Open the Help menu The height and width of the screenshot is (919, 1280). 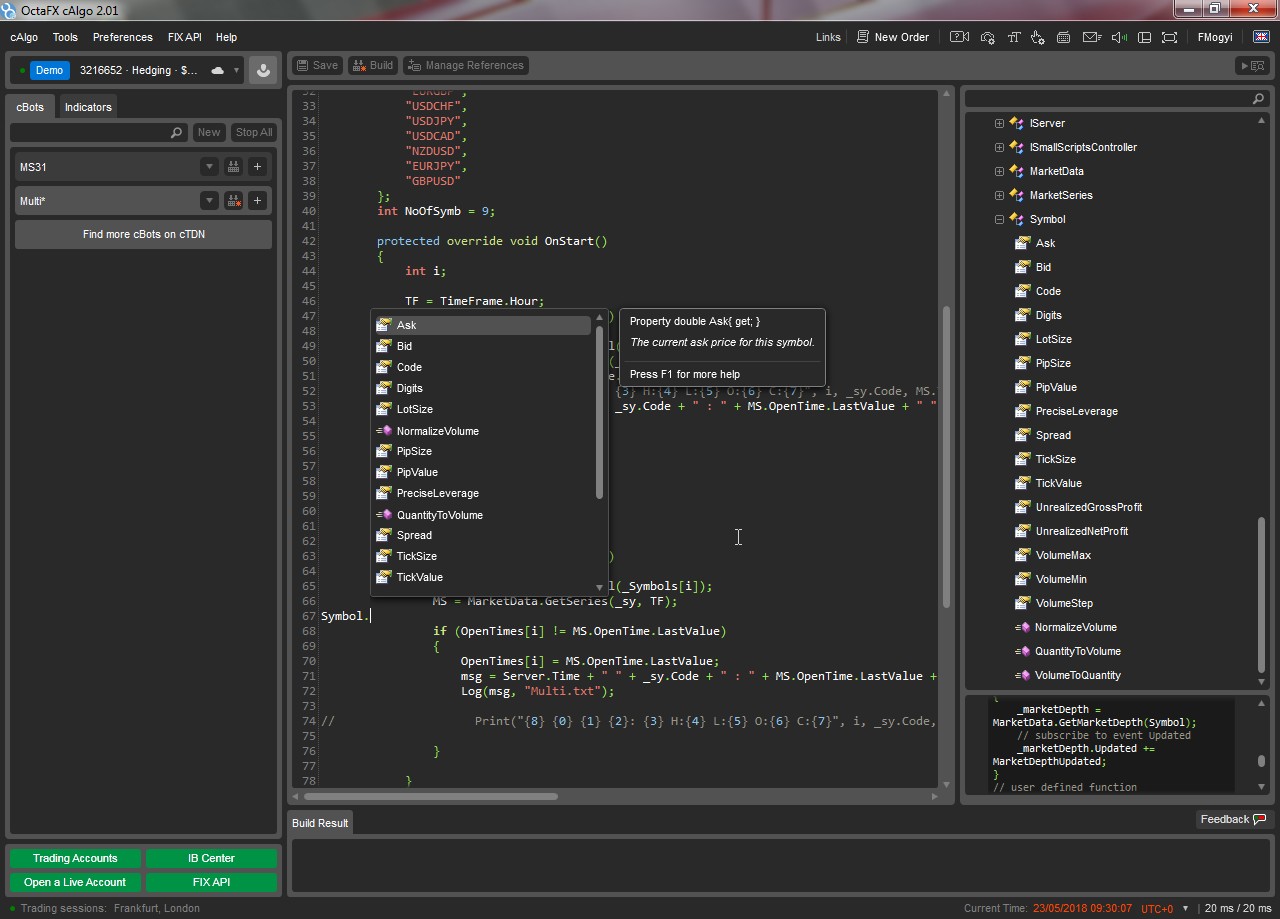click(226, 37)
